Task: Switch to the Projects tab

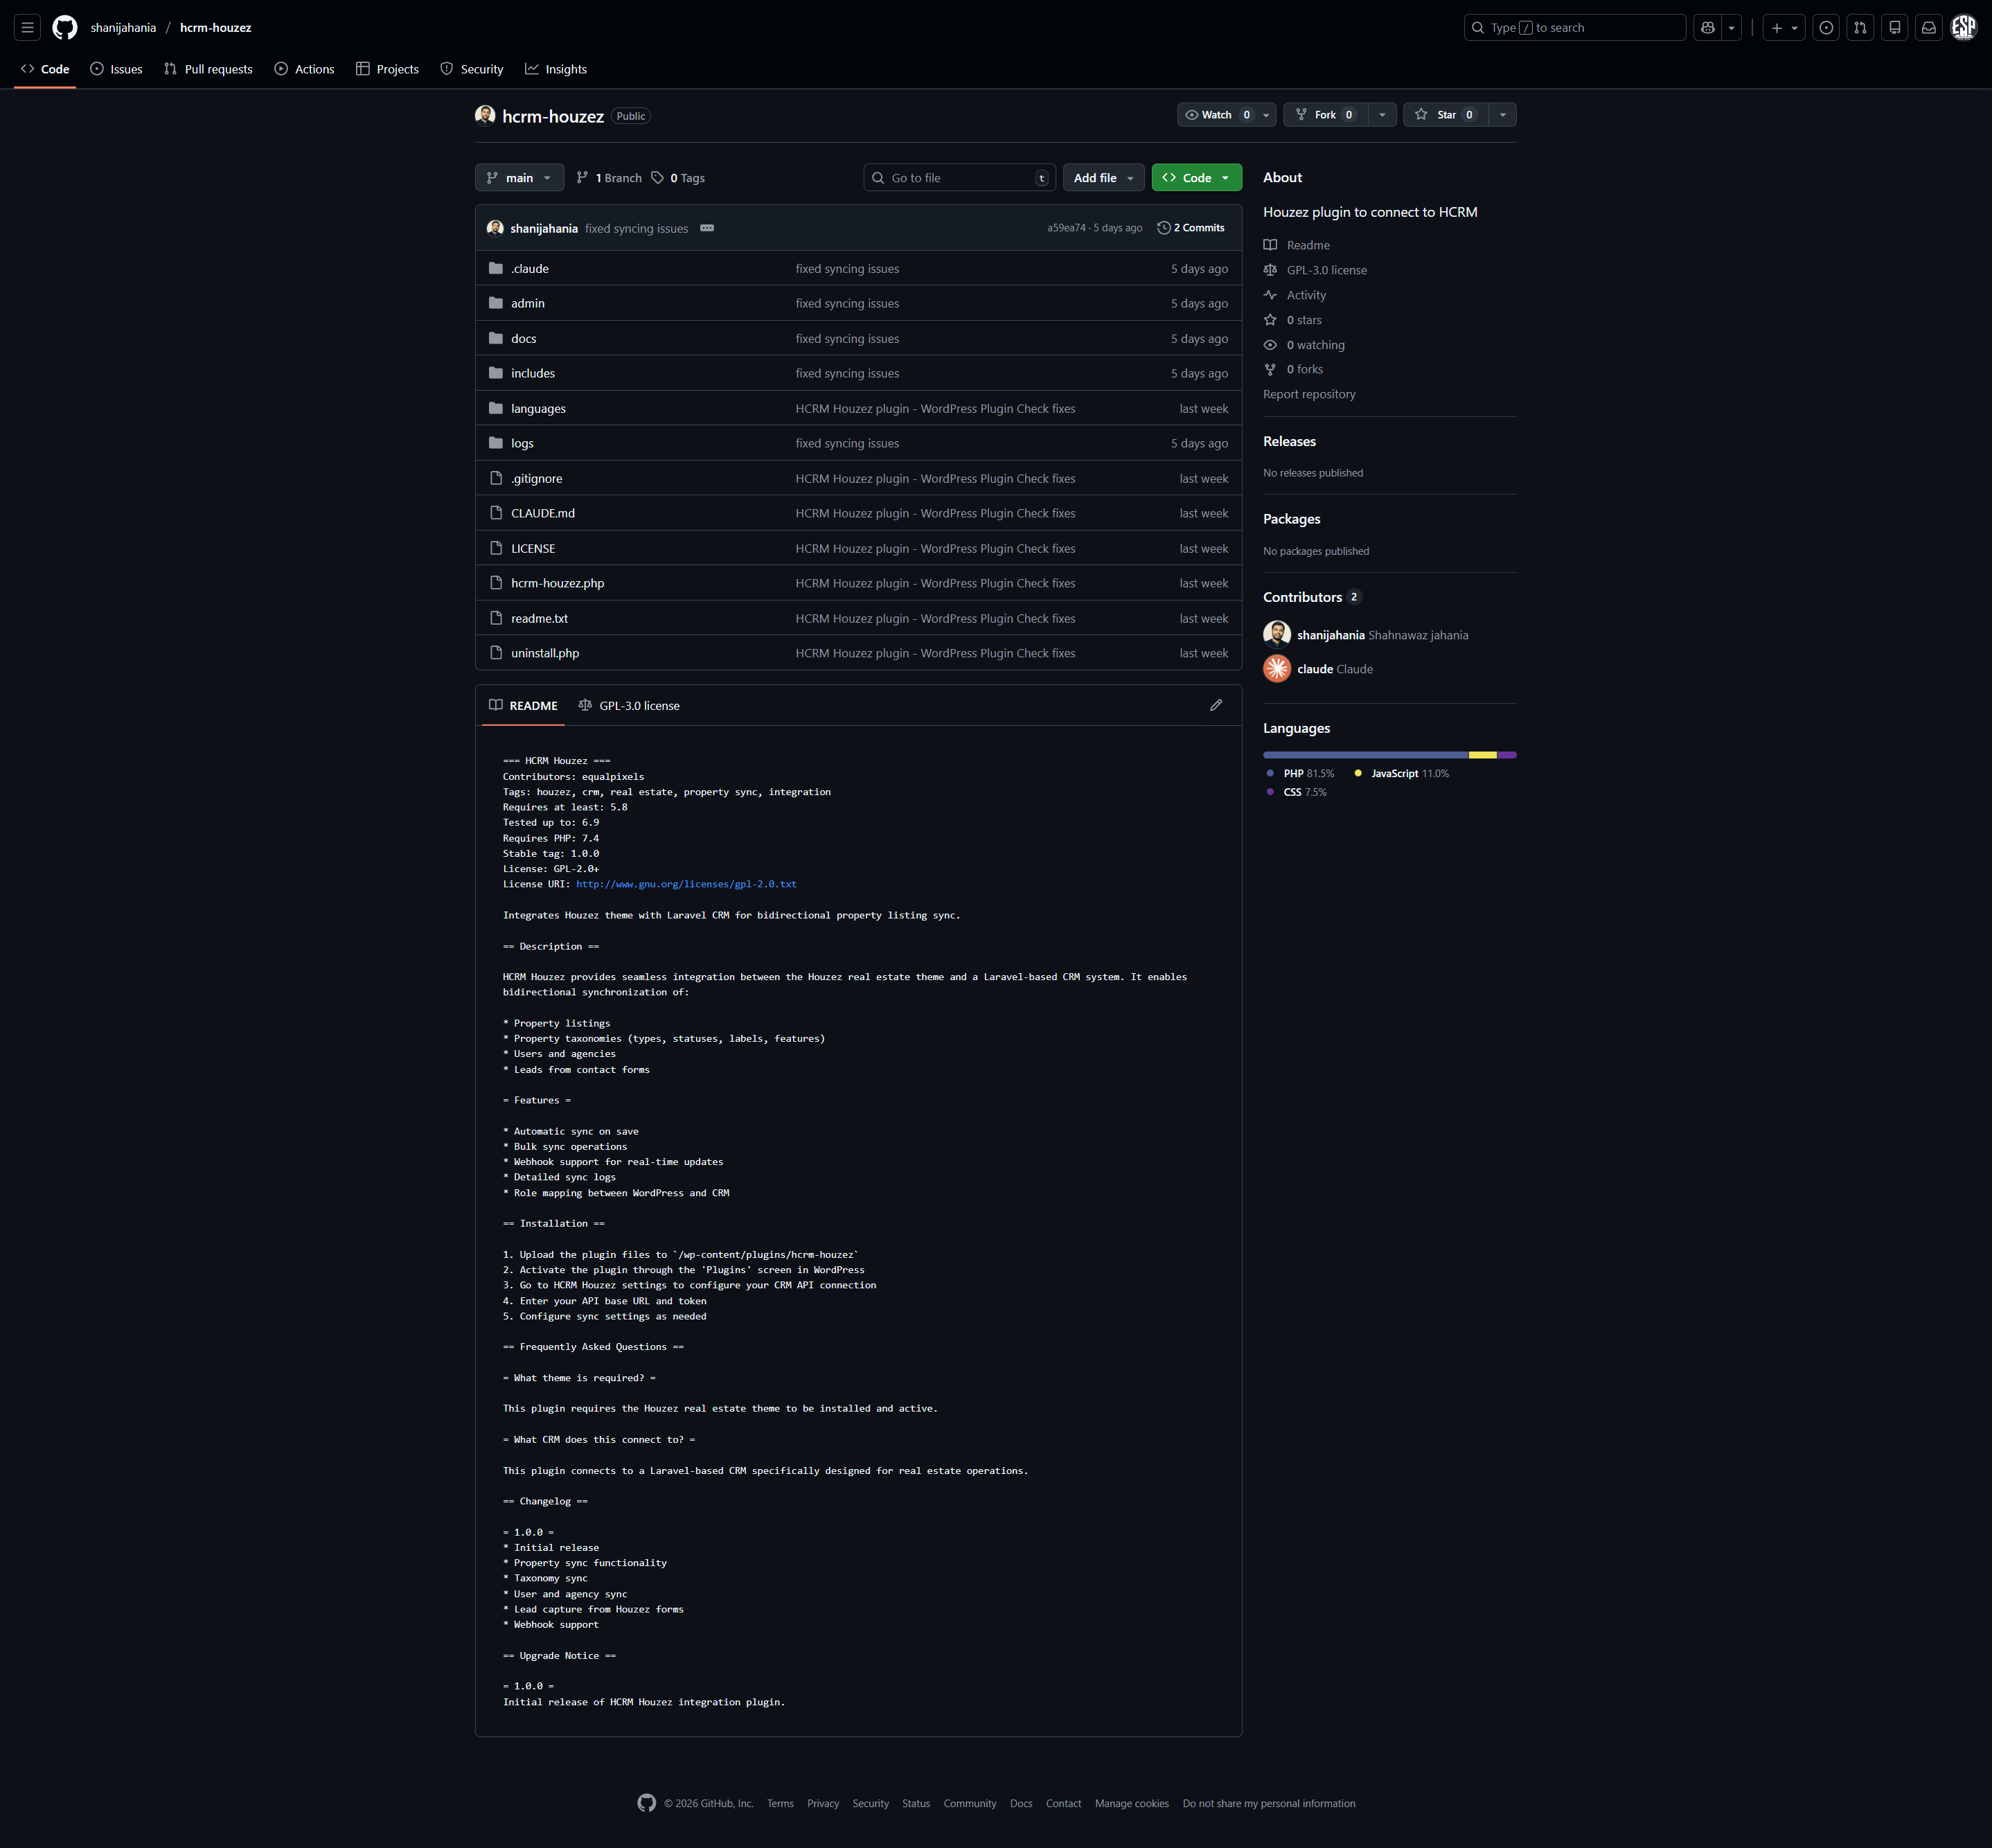Action: (x=387, y=69)
